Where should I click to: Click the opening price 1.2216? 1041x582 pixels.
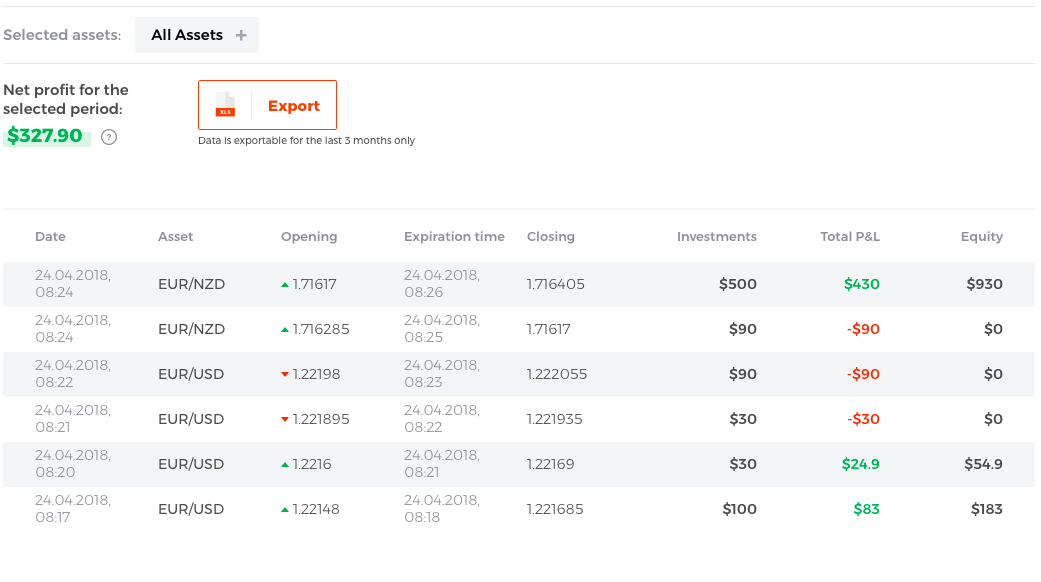[x=312, y=464]
